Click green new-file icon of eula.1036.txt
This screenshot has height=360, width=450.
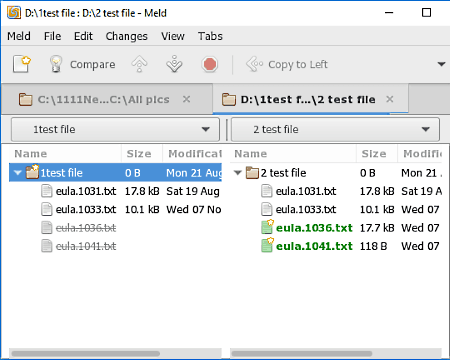coord(267,227)
